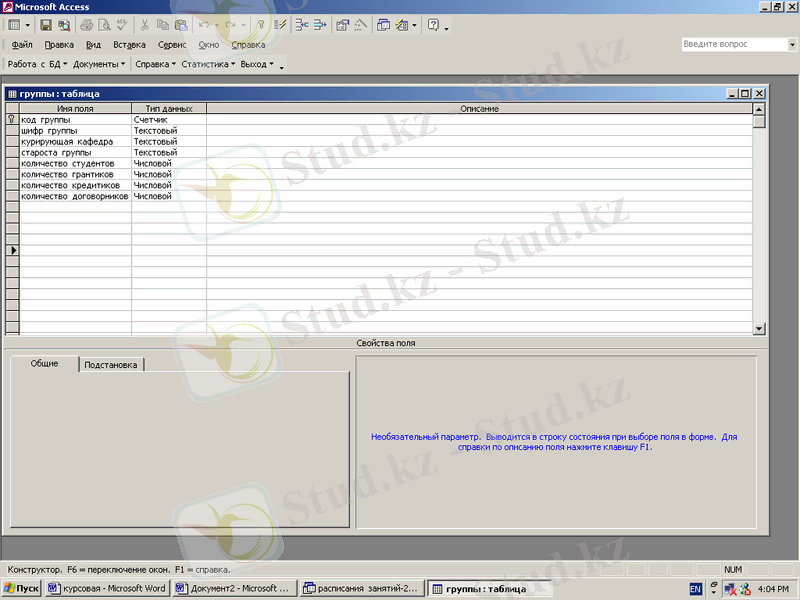
Task: Expand the 'Работа с БД' dropdown
Action: coord(37,64)
